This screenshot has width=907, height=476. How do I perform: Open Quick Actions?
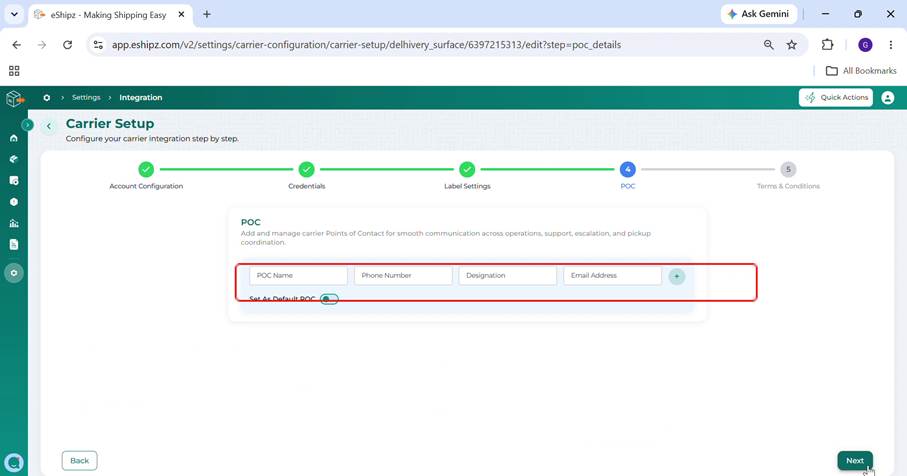[836, 97]
